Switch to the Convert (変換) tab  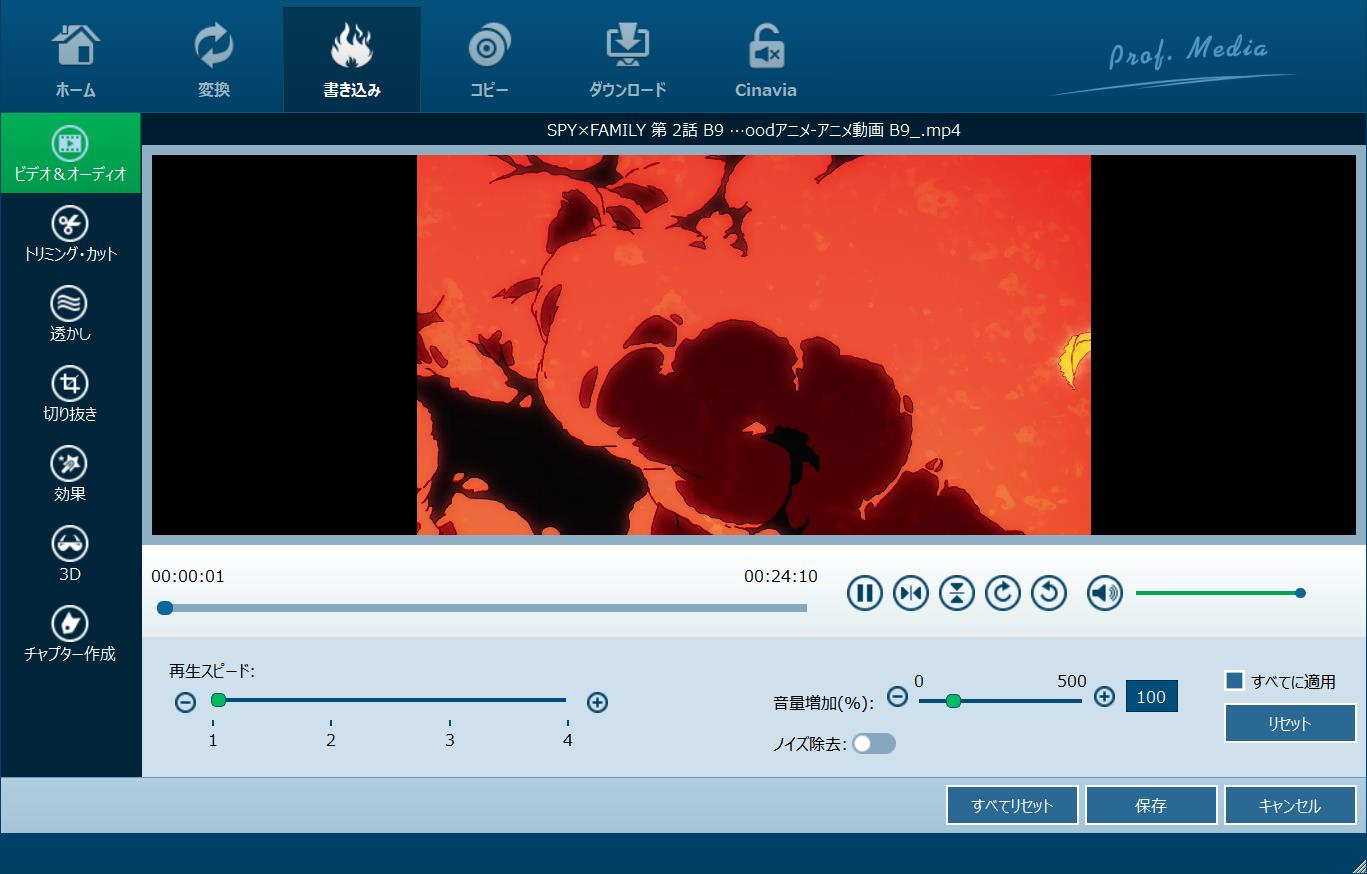(214, 60)
